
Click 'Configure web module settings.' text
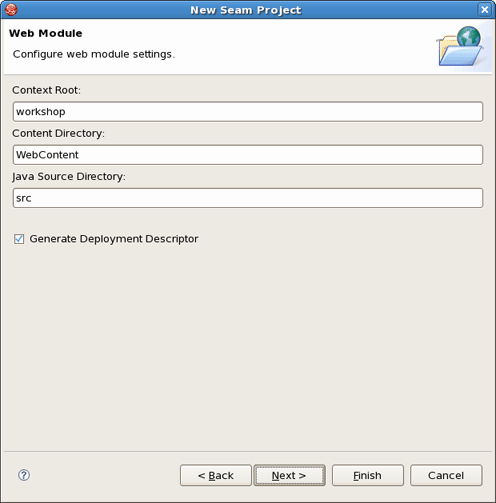click(94, 54)
